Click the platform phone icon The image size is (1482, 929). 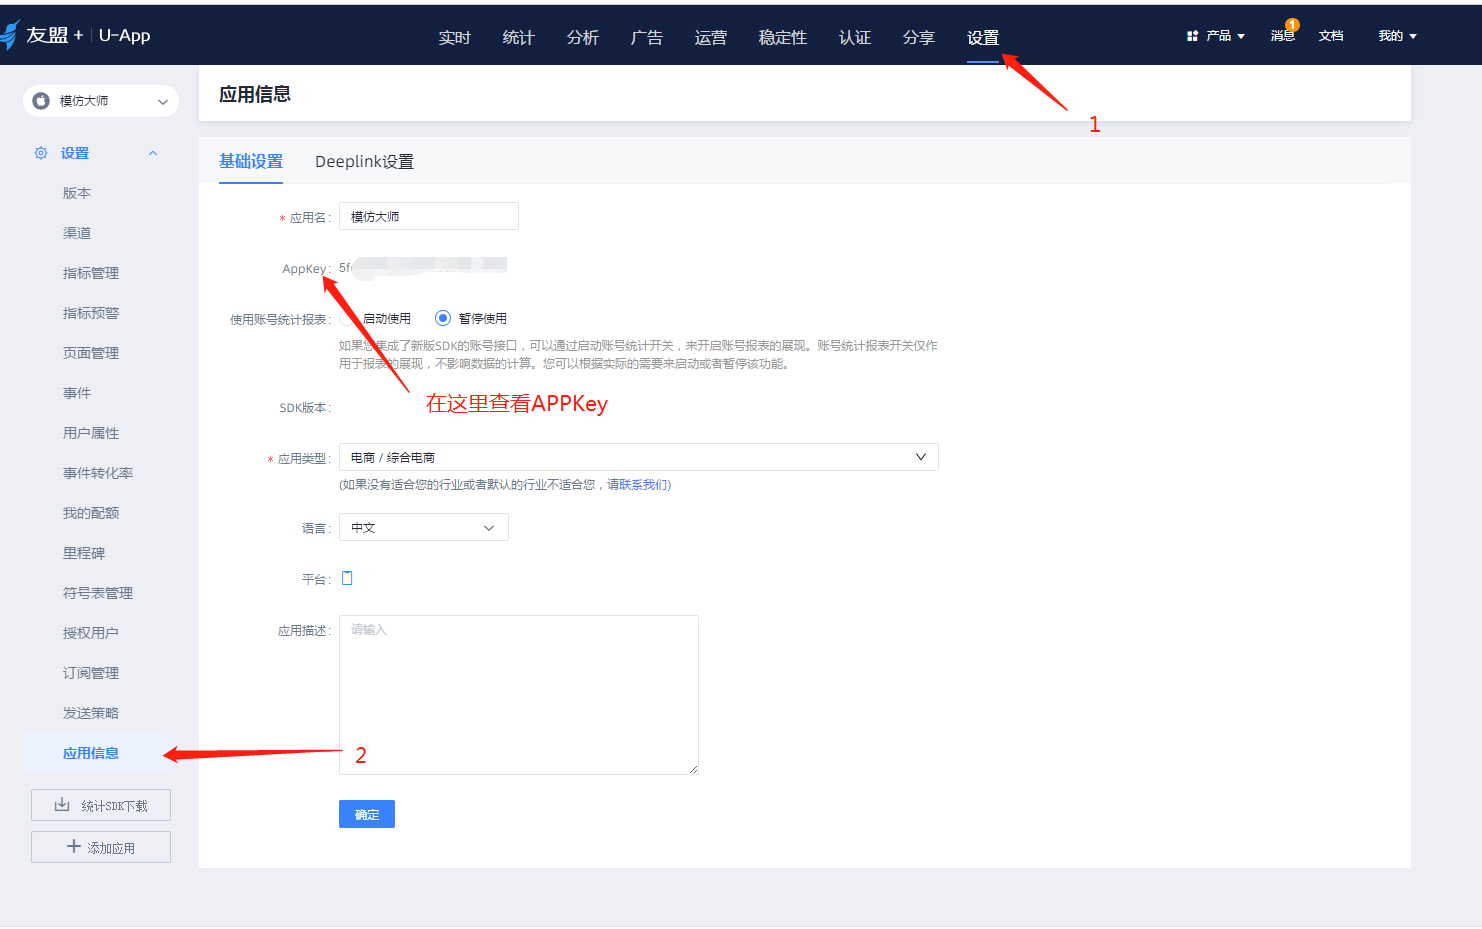[347, 578]
